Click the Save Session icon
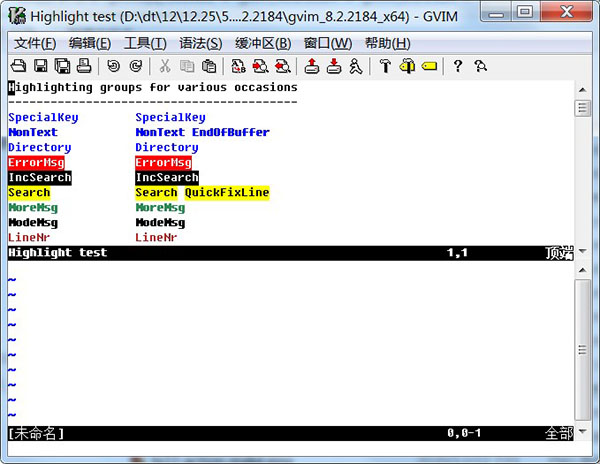Screen dimensions: 600x464 334,66
